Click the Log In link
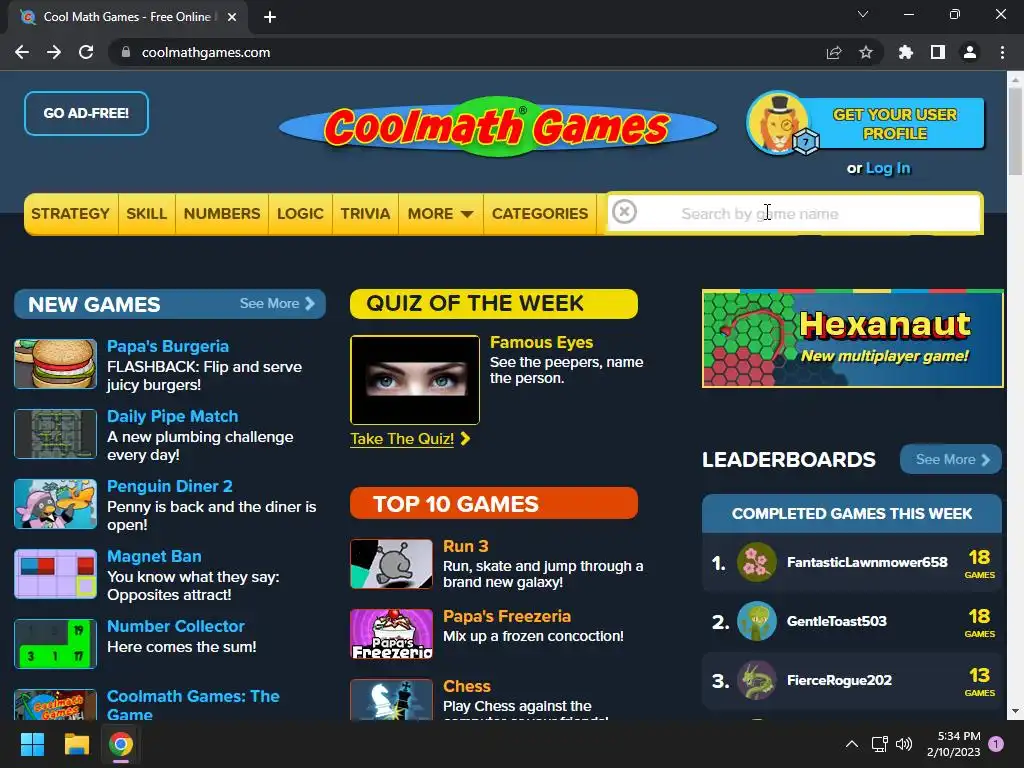This screenshot has height=768, width=1024. (x=888, y=168)
